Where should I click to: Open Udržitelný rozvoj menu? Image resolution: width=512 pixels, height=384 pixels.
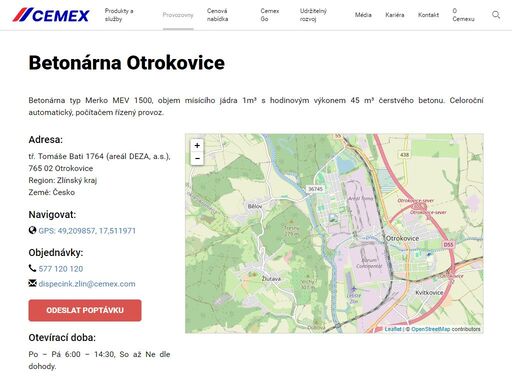(x=313, y=15)
